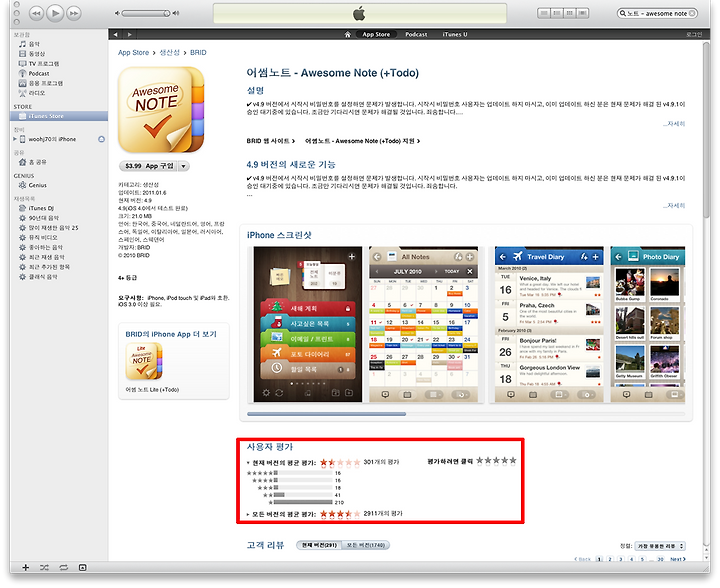The height and width of the screenshot is (588, 720).
Task: Clear the search field with X button
Action: click(692, 14)
